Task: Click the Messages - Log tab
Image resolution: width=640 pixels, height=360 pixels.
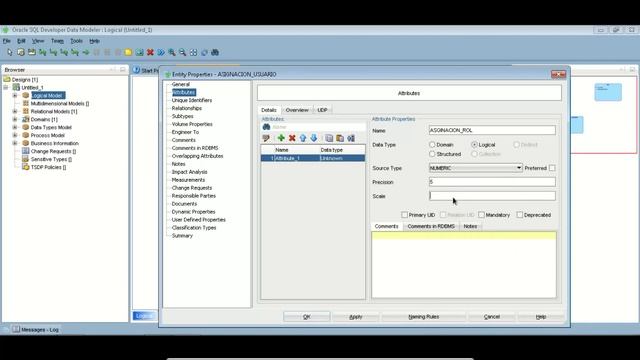Action: [x=36, y=329]
